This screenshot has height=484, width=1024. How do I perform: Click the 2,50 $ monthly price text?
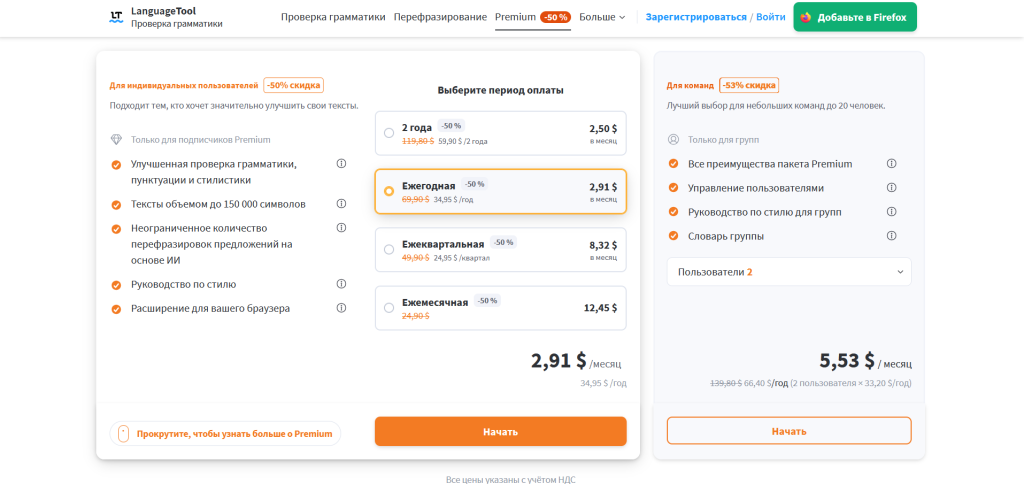click(x=603, y=129)
